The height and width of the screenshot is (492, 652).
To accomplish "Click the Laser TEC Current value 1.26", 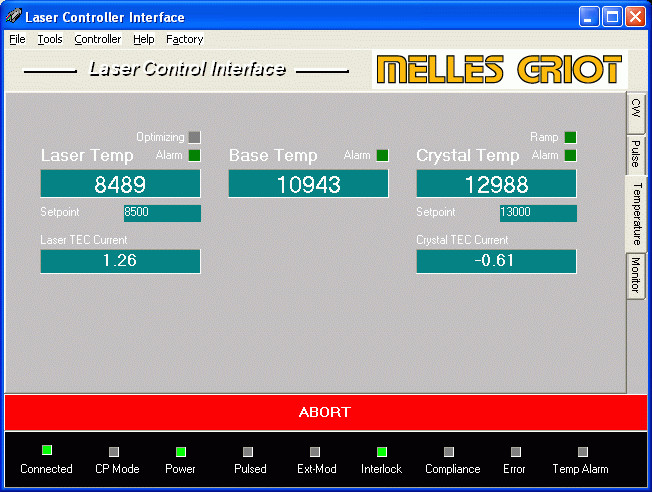I will tap(121, 261).
